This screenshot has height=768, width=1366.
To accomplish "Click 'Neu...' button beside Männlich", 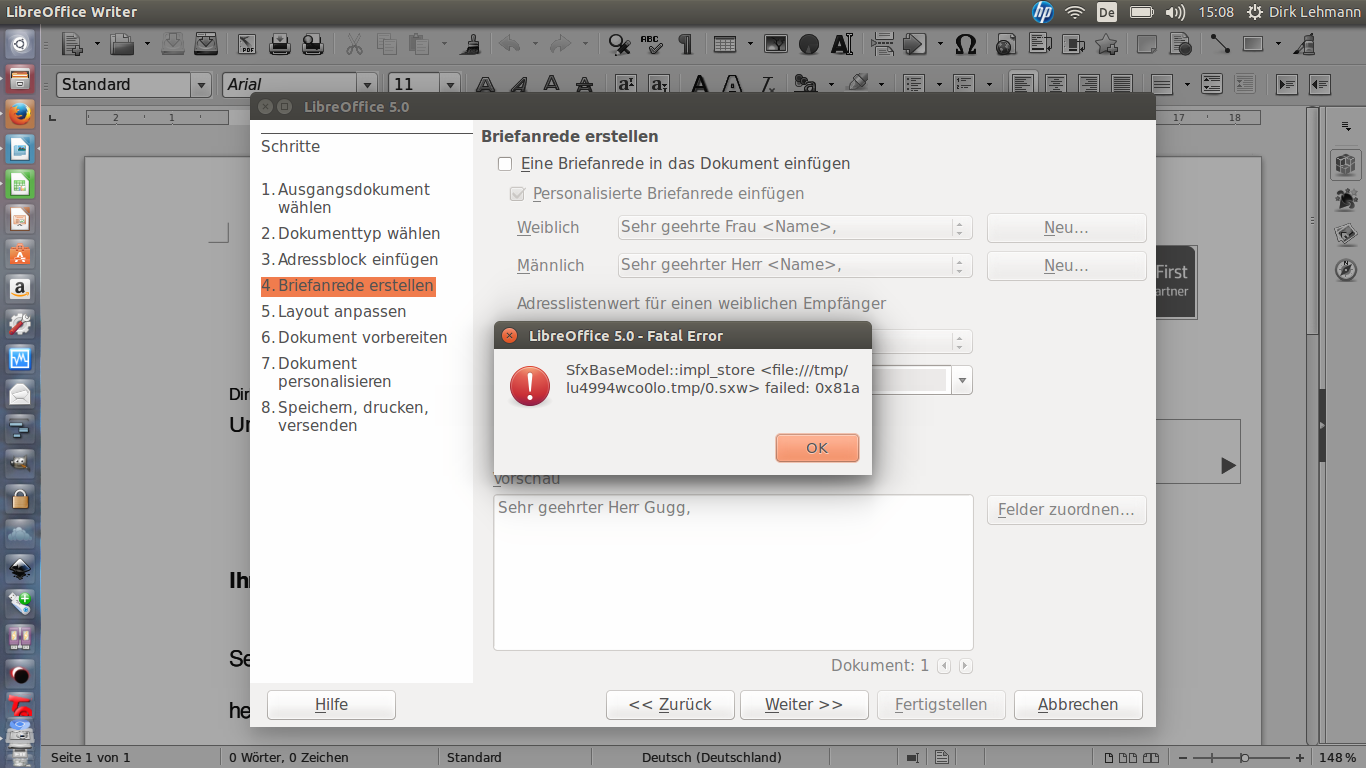I will (x=1066, y=265).
